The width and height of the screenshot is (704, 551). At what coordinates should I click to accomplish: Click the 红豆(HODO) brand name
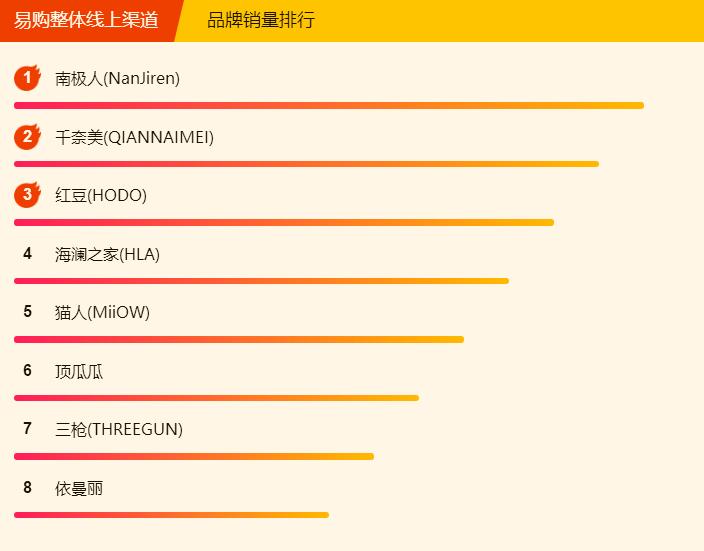click(x=101, y=196)
